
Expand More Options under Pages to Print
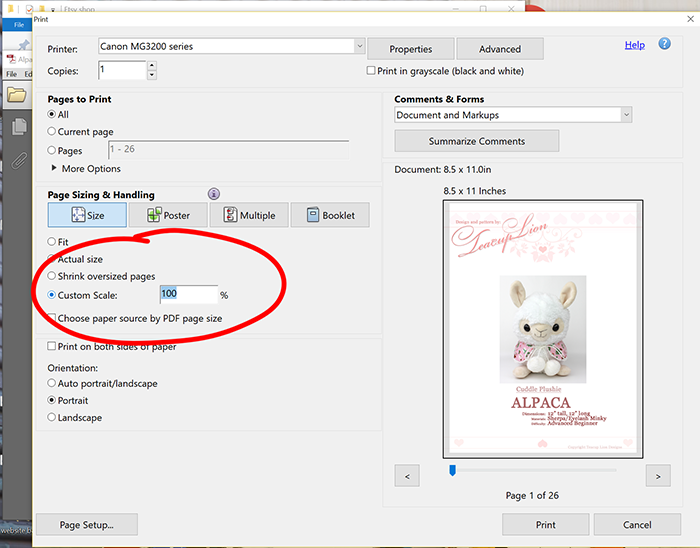(54, 168)
